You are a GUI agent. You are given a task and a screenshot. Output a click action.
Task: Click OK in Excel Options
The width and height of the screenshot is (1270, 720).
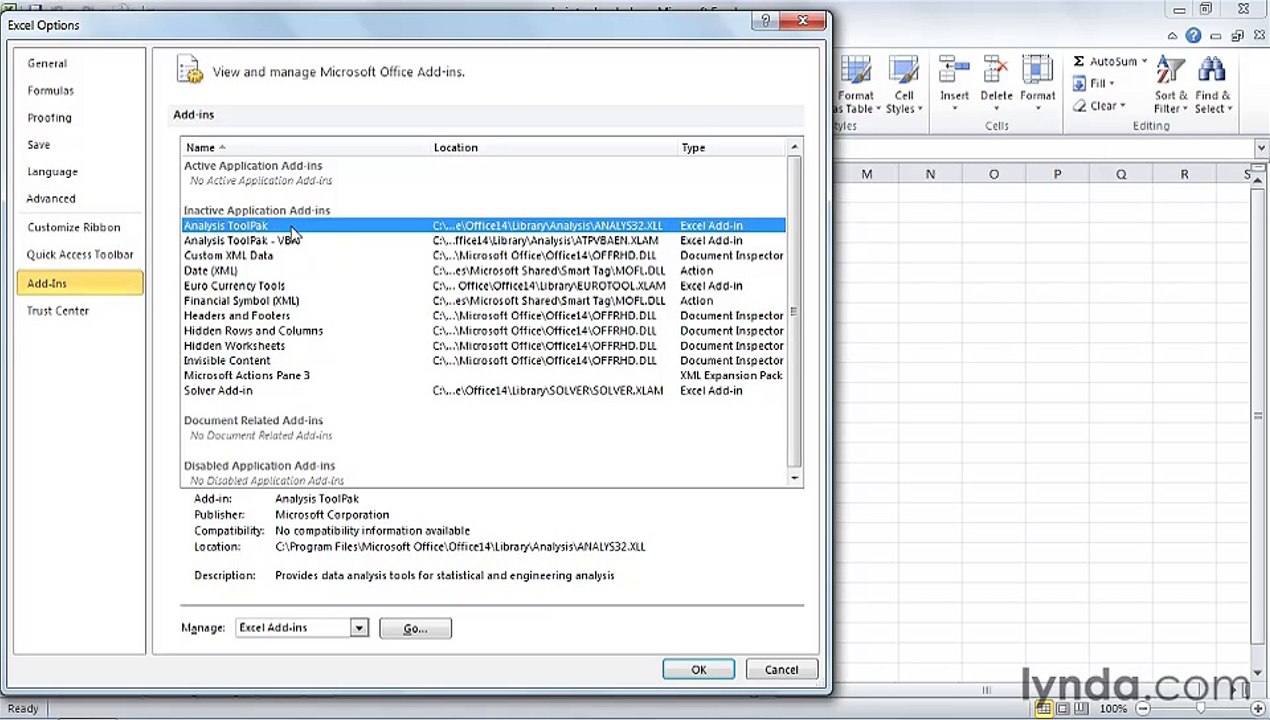click(x=698, y=670)
